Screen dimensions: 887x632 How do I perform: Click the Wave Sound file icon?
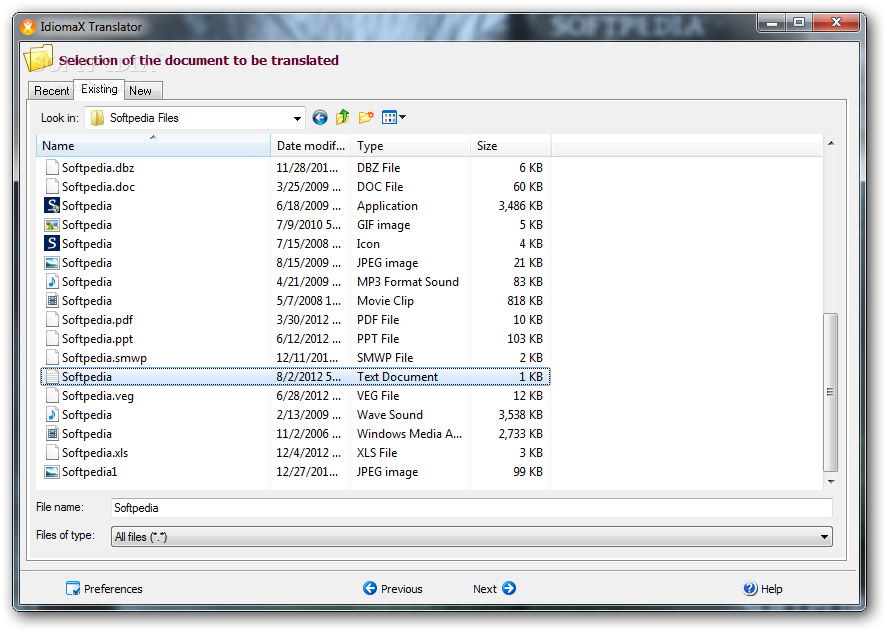tap(52, 415)
